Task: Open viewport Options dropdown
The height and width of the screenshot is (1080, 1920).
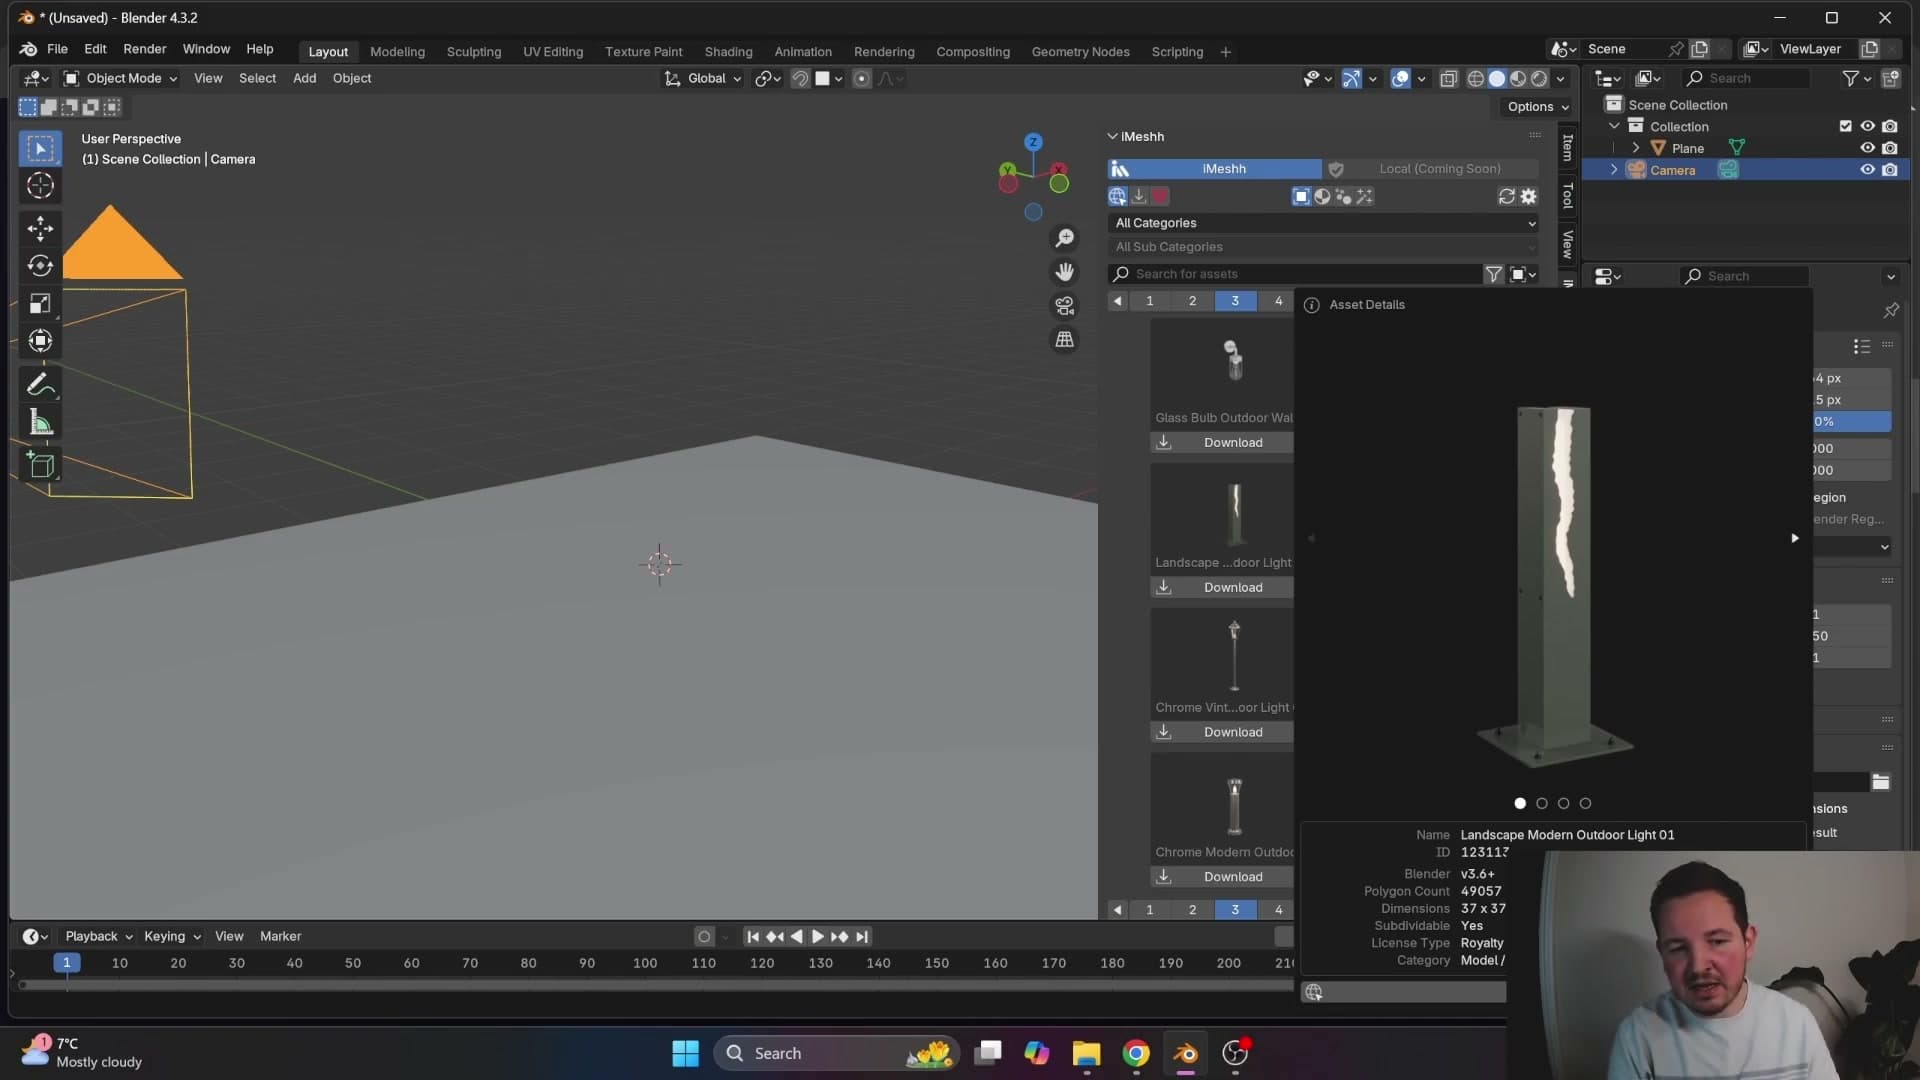Action: point(1537,107)
